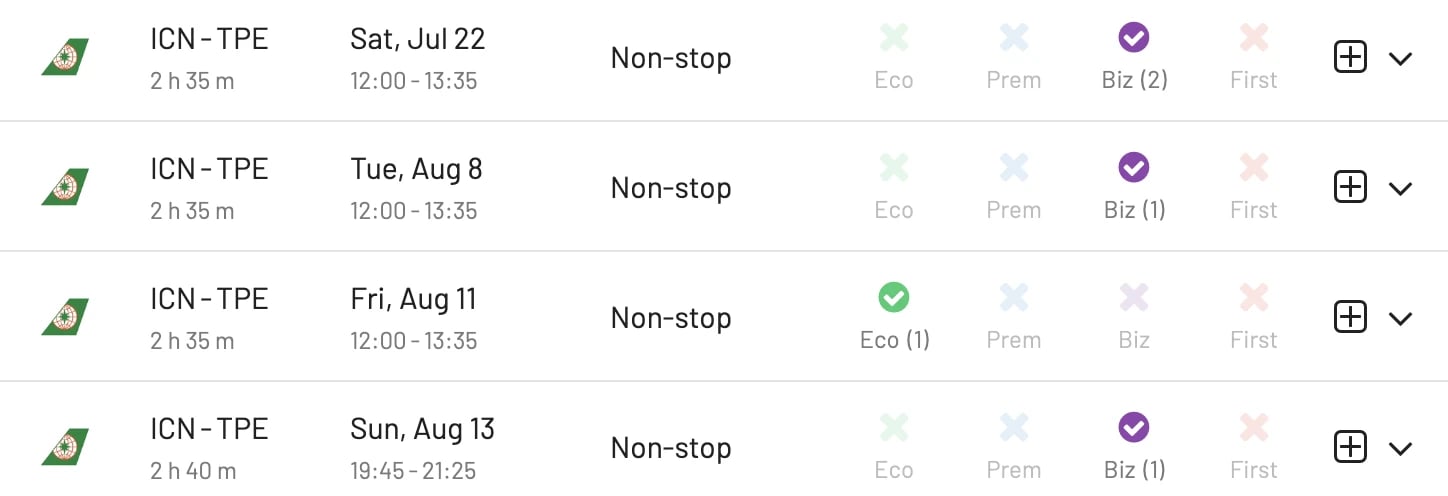Click airline logo on Aug 8 row
Viewport: 1448px width, 496px height.
[65, 187]
